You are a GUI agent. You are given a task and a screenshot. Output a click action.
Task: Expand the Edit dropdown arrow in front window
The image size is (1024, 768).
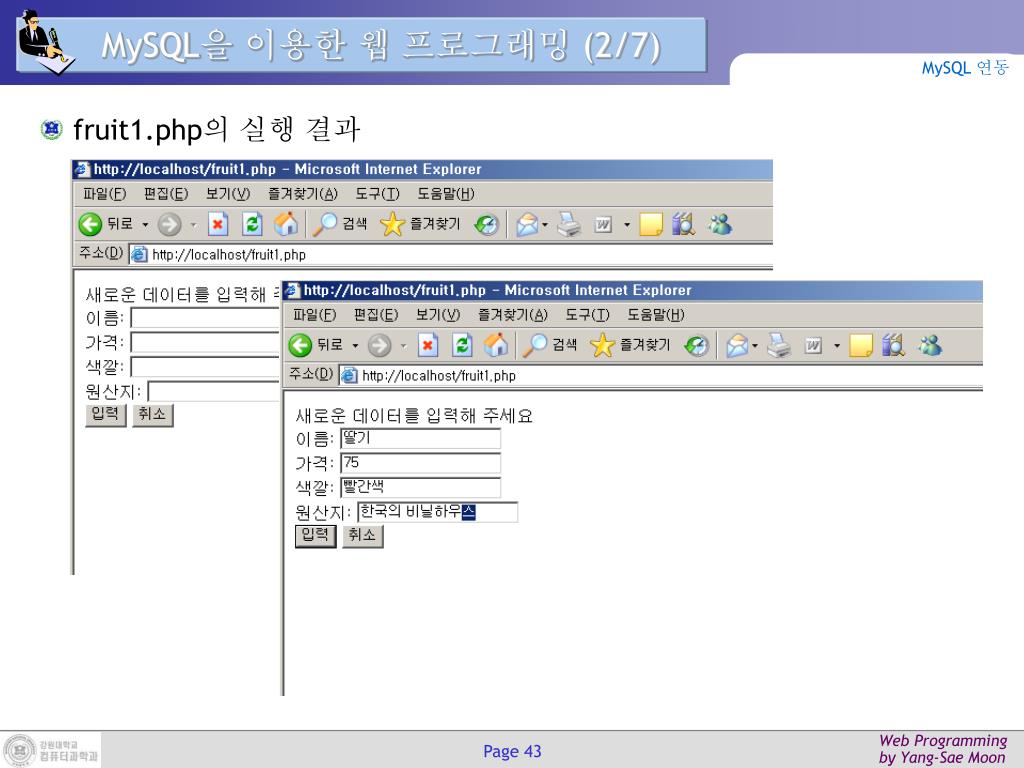(837, 345)
